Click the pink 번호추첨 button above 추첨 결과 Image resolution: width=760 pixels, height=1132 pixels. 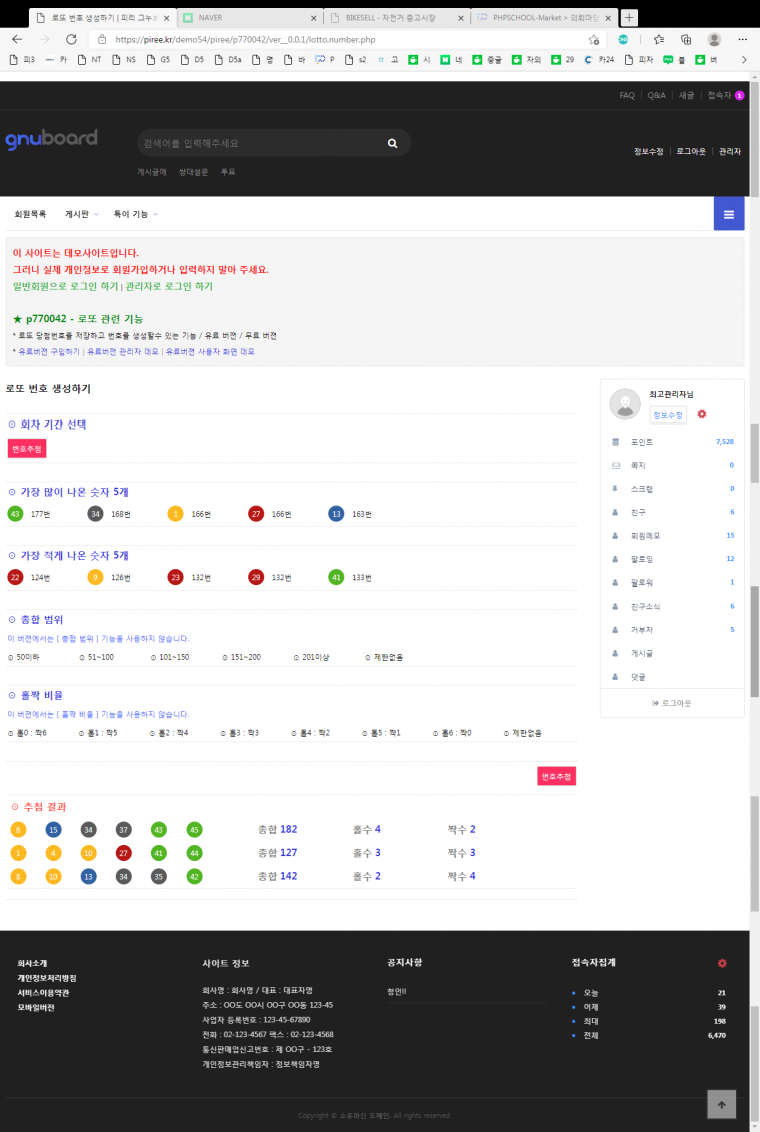coord(556,776)
